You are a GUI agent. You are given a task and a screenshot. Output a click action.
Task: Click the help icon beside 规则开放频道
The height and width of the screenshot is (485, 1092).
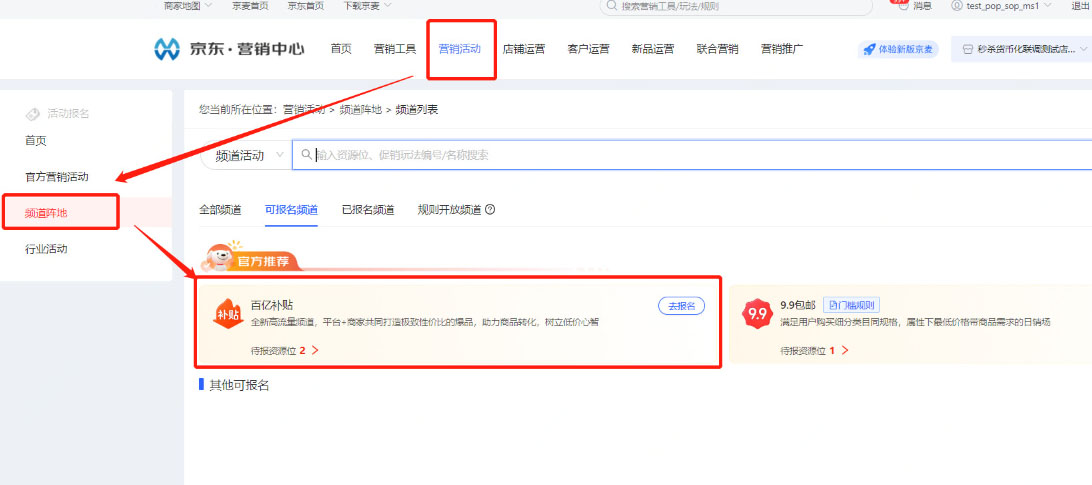[490, 210]
